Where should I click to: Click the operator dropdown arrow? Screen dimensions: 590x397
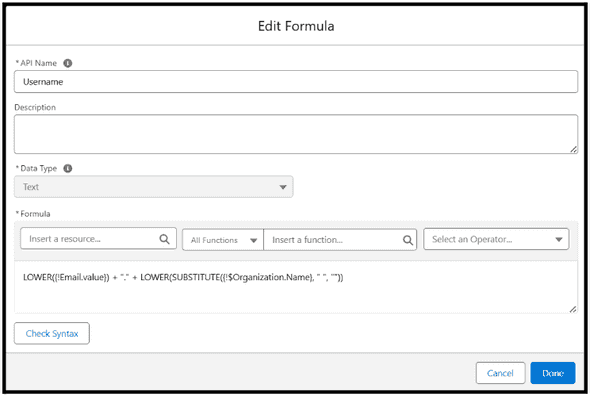pyautogui.click(x=559, y=239)
